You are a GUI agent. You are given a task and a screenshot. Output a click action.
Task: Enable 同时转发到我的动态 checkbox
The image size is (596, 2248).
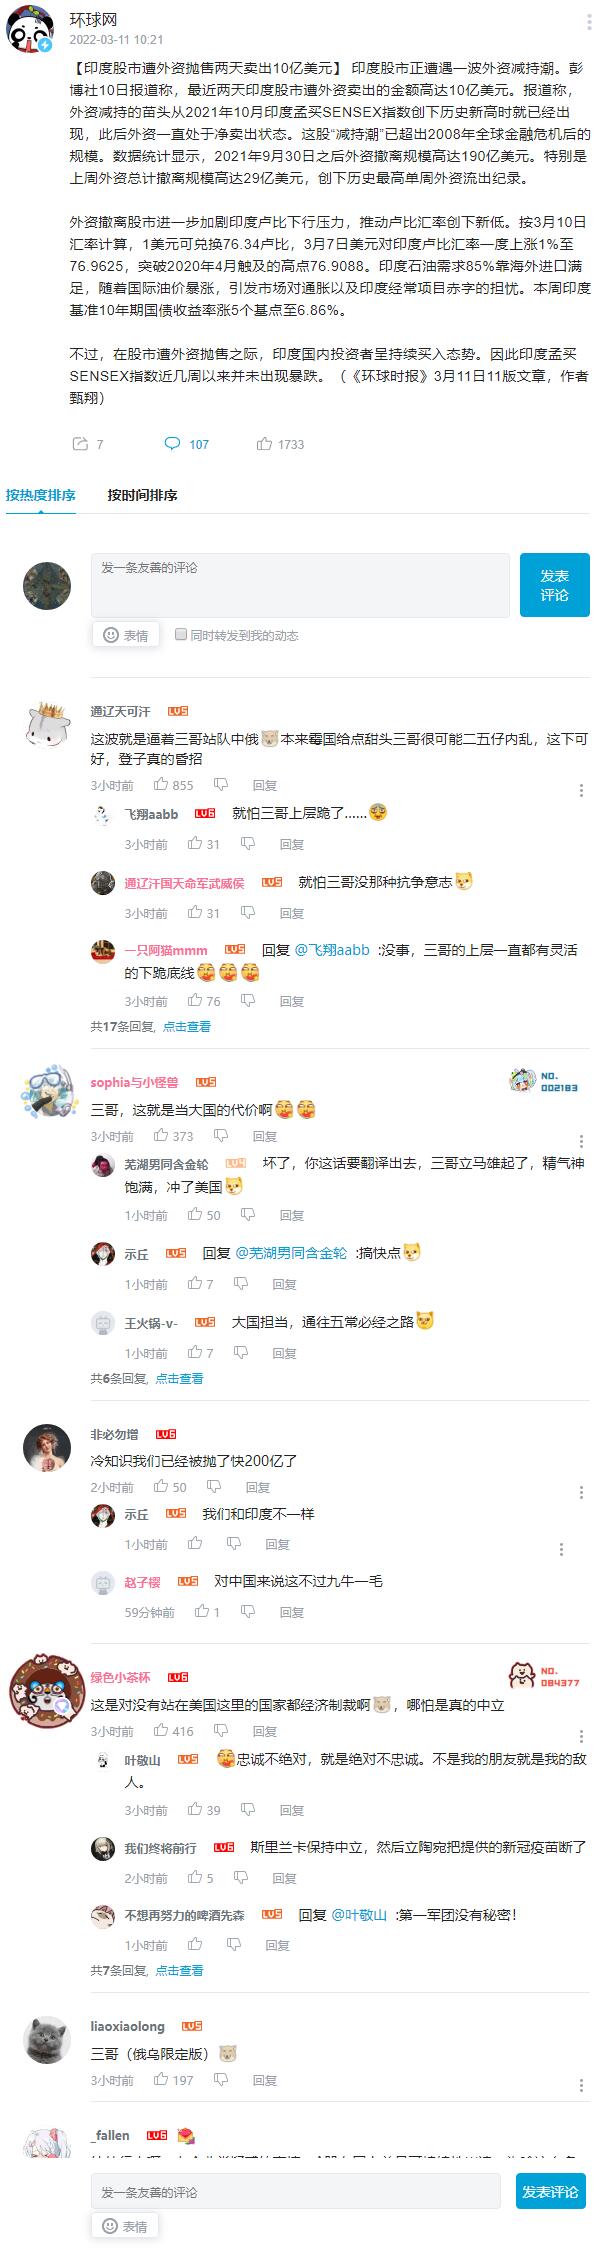(181, 634)
